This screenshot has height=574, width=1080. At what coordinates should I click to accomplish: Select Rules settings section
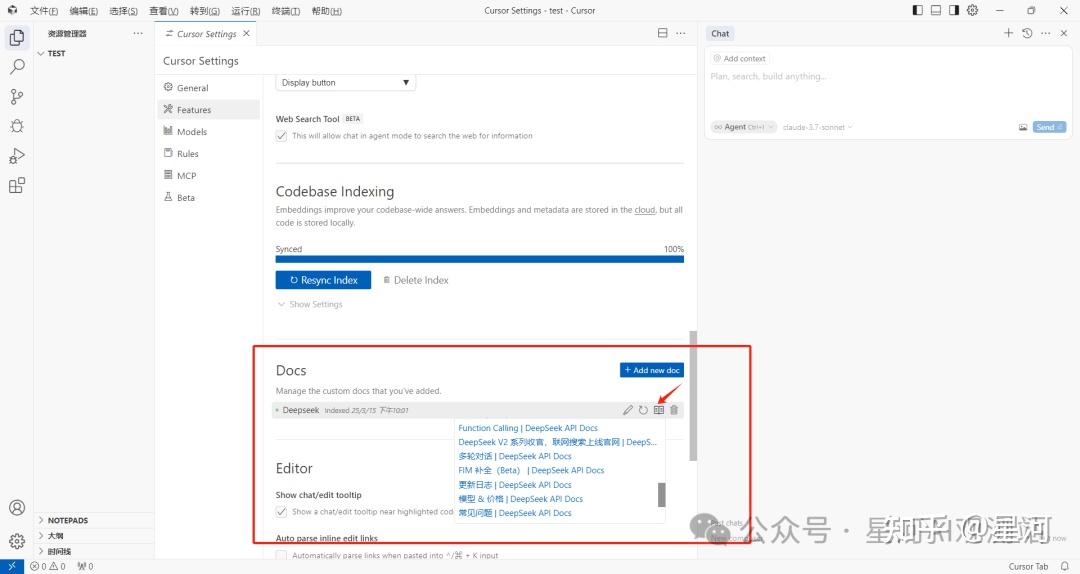click(x=209, y=154)
